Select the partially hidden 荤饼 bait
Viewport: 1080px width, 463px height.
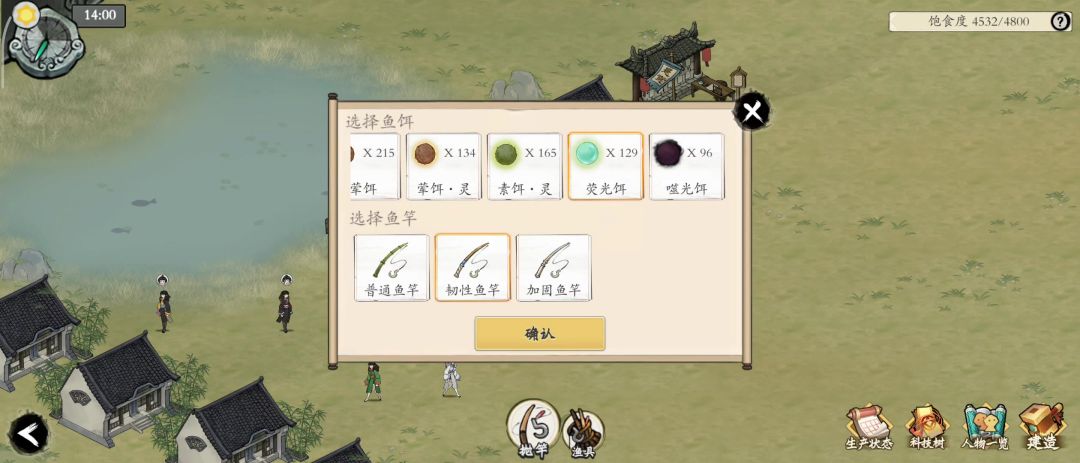pos(375,166)
